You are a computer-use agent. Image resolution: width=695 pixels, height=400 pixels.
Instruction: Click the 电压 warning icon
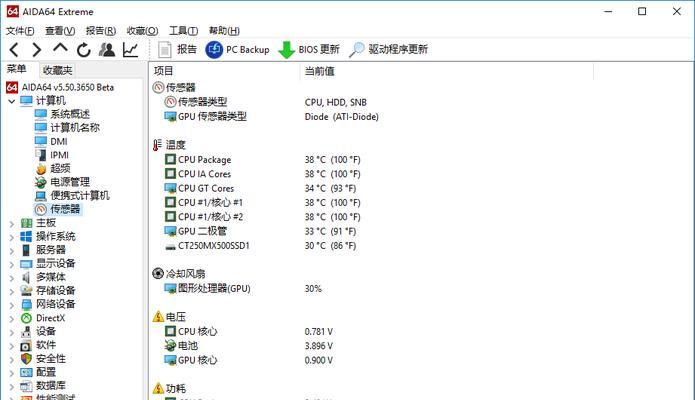click(158, 317)
